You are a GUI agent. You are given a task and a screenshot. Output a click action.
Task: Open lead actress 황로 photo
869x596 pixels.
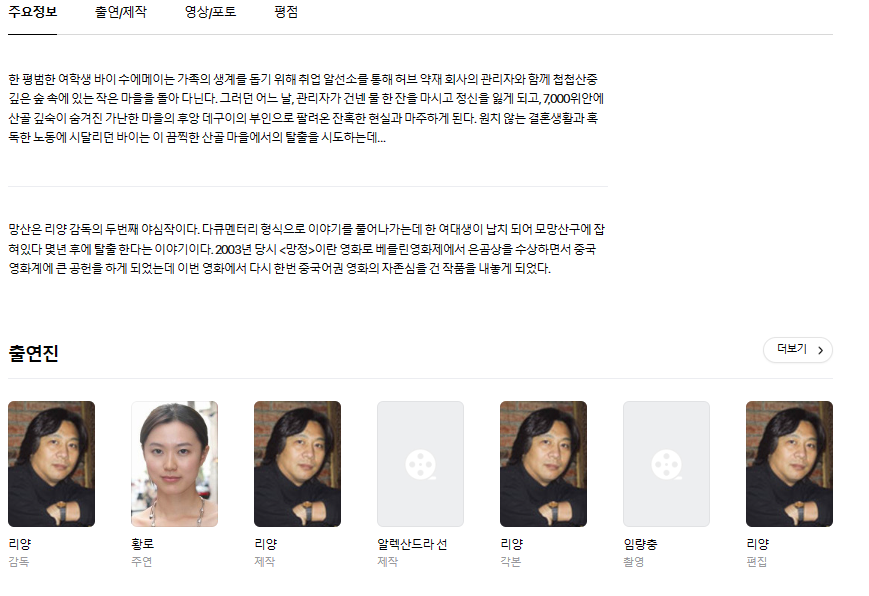tap(175, 464)
